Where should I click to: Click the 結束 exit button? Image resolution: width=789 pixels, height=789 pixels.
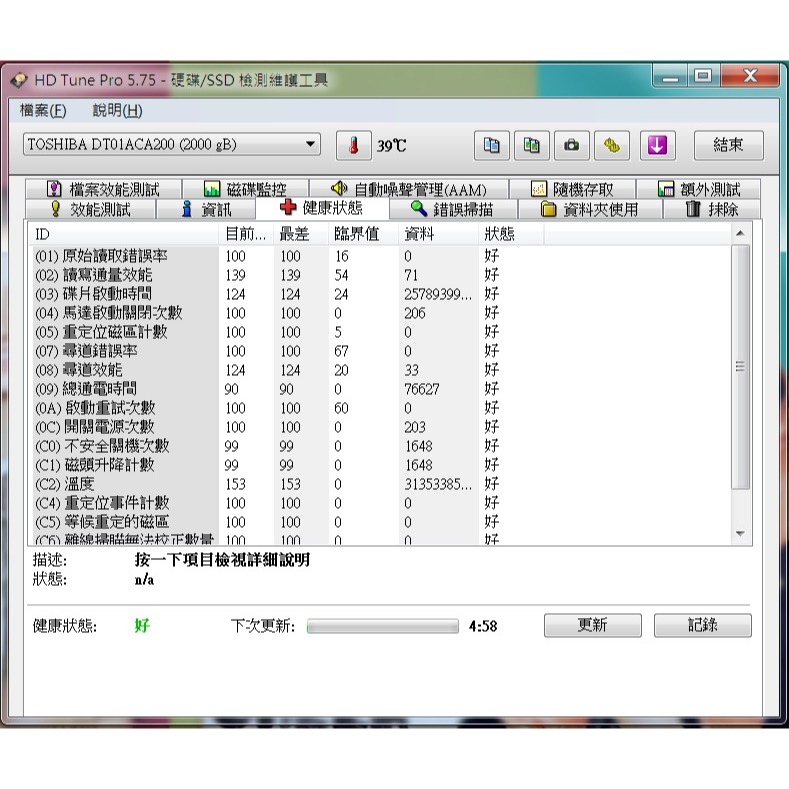[x=729, y=145]
